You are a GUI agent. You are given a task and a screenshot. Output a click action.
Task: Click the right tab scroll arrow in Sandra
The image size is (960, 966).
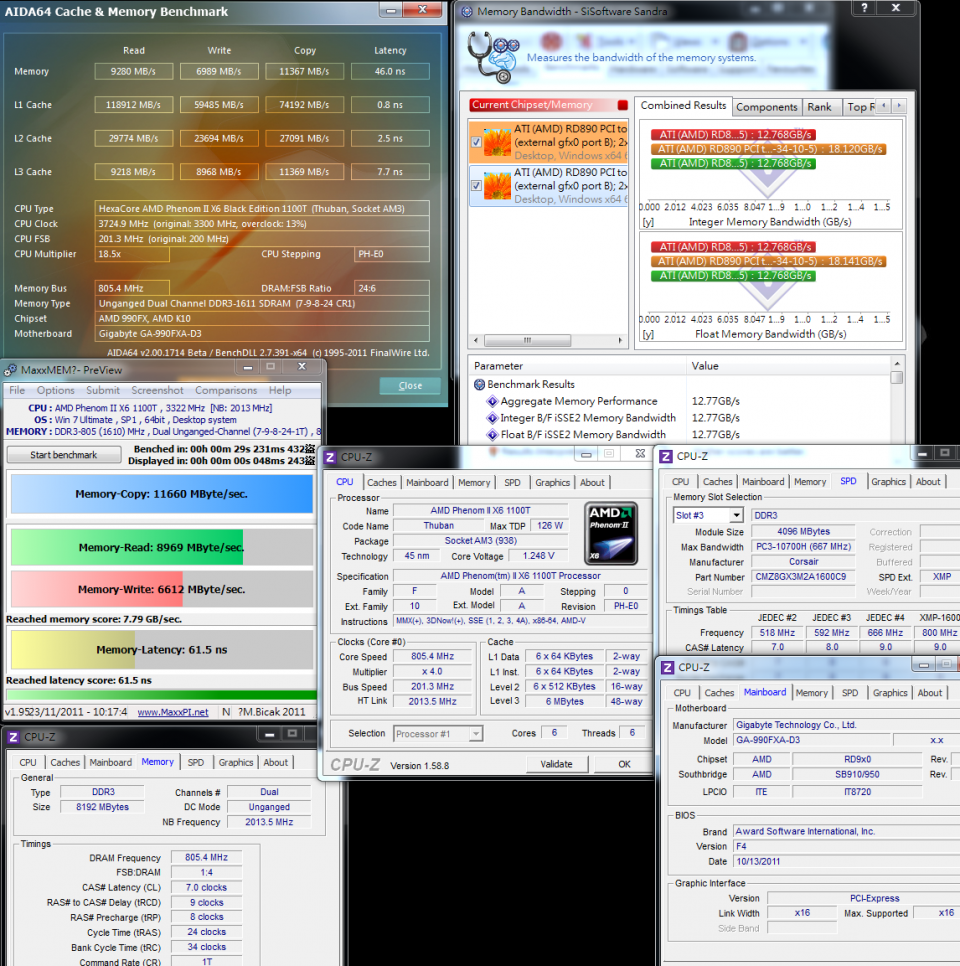click(x=899, y=105)
